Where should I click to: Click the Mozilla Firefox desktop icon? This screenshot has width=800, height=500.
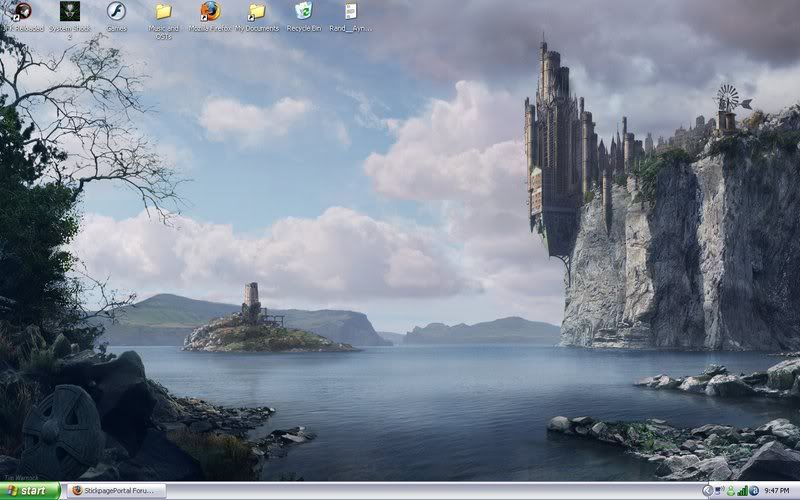(x=210, y=12)
